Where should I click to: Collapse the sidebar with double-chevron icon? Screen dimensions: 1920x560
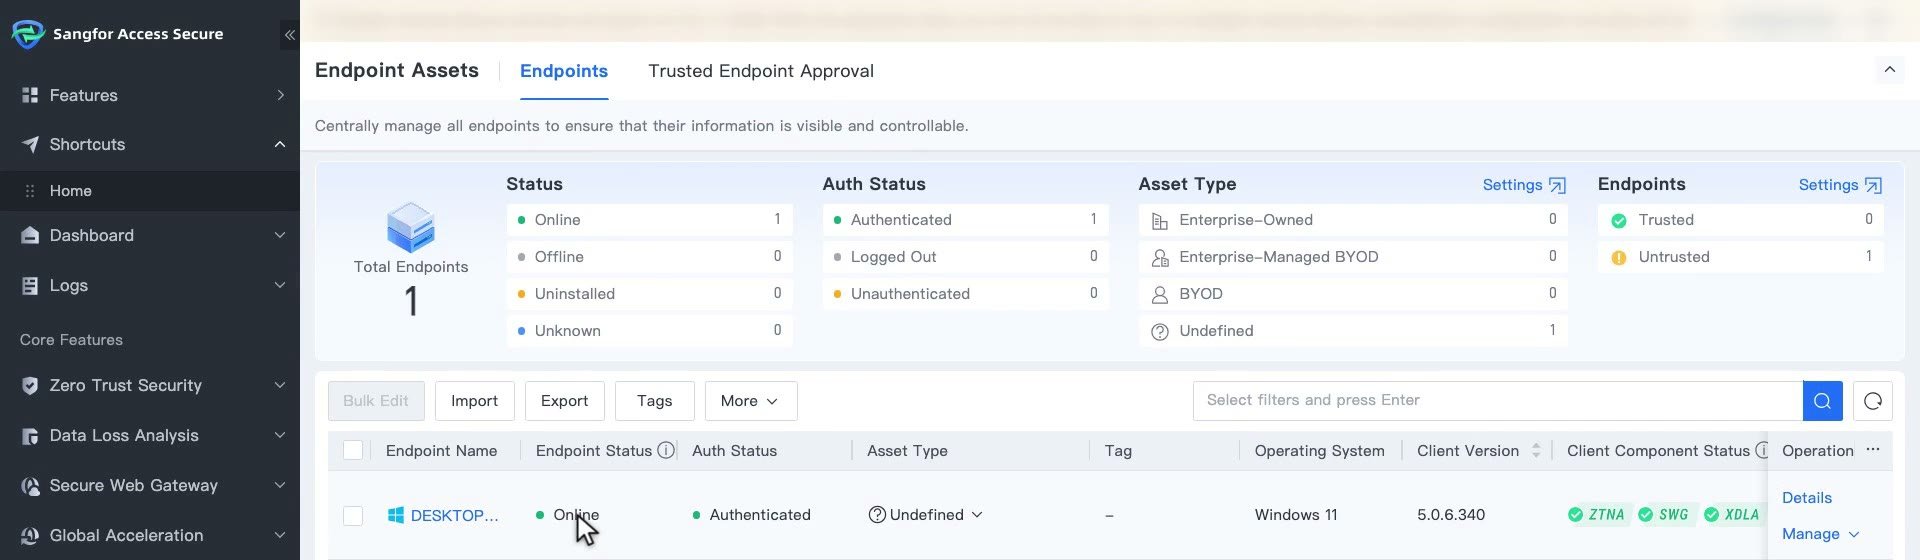tap(289, 35)
